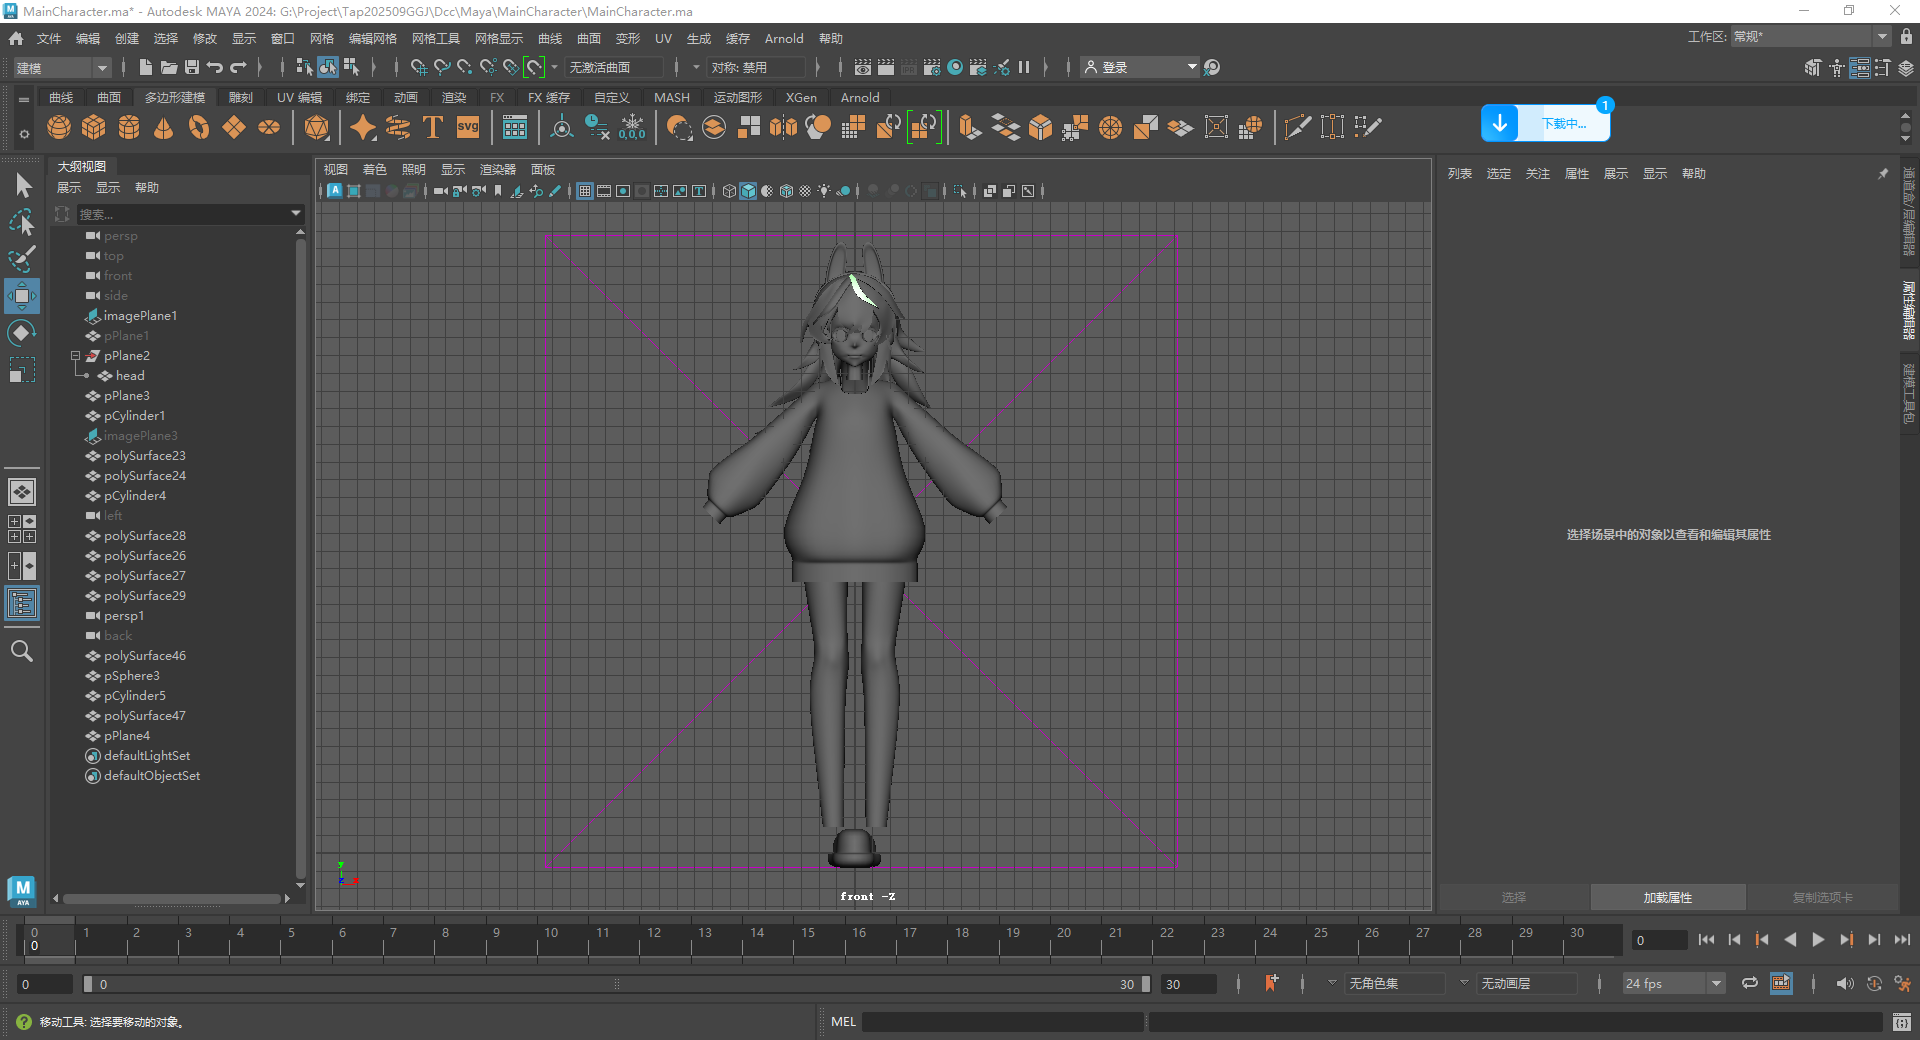Viewport: 1920px width, 1040px height.
Task: Click the SVG import shelf icon
Action: [x=468, y=127]
